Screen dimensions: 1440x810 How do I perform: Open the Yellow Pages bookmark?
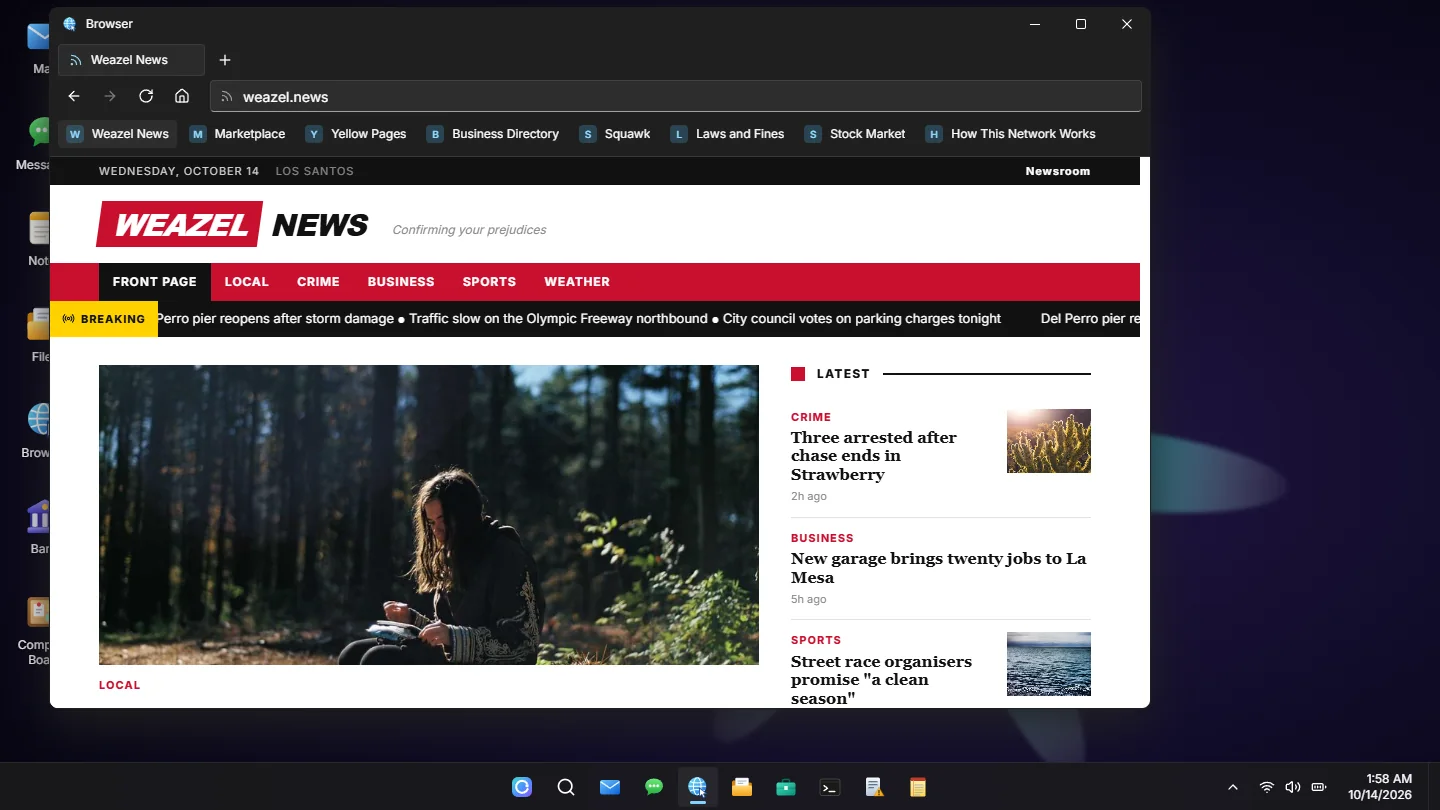tap(356, 134)
